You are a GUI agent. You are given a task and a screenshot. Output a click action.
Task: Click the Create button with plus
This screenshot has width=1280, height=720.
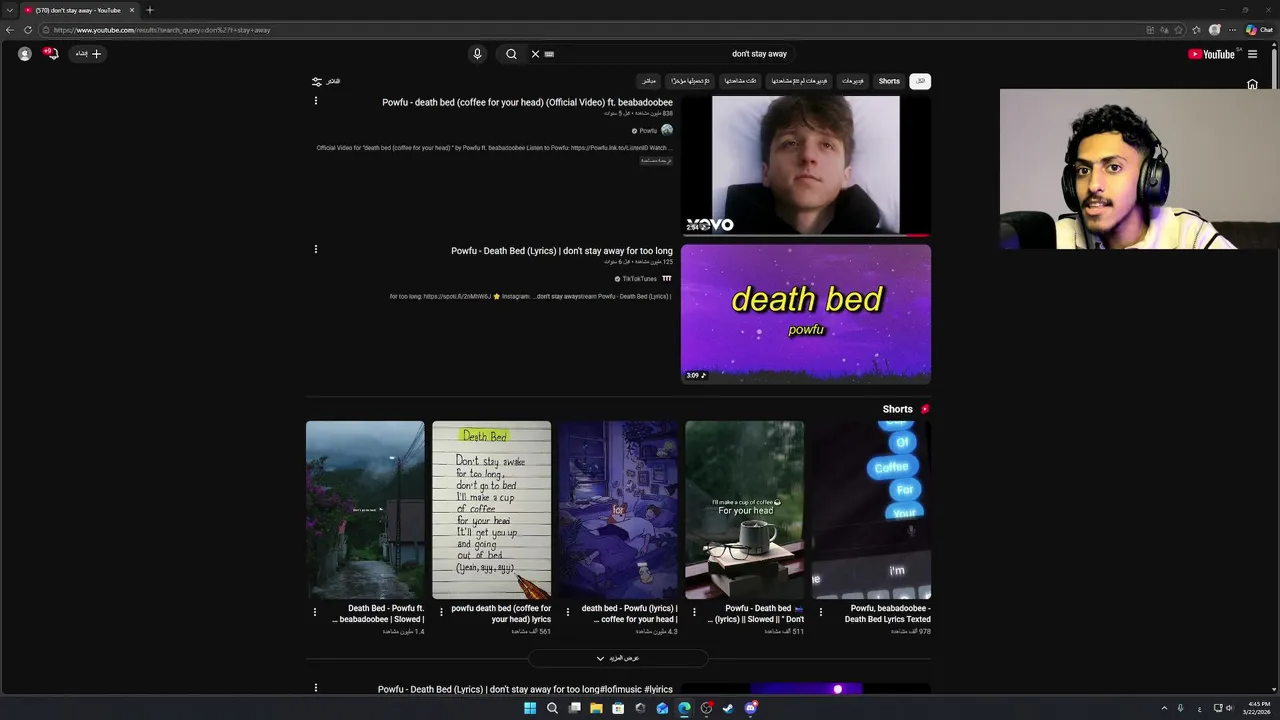[88, 54]
